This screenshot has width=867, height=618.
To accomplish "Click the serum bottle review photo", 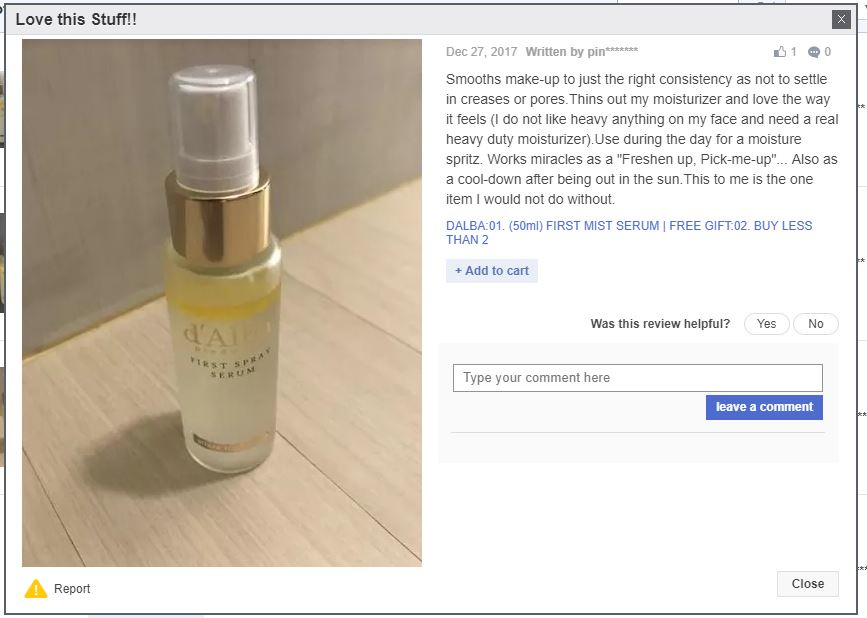I will 222,302.
